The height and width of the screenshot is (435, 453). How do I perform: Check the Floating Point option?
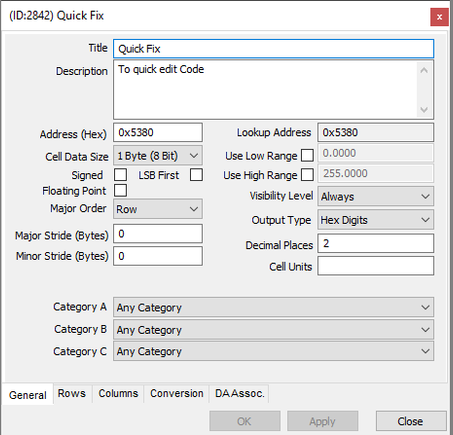pyautogui.click(x=120, y=190)
